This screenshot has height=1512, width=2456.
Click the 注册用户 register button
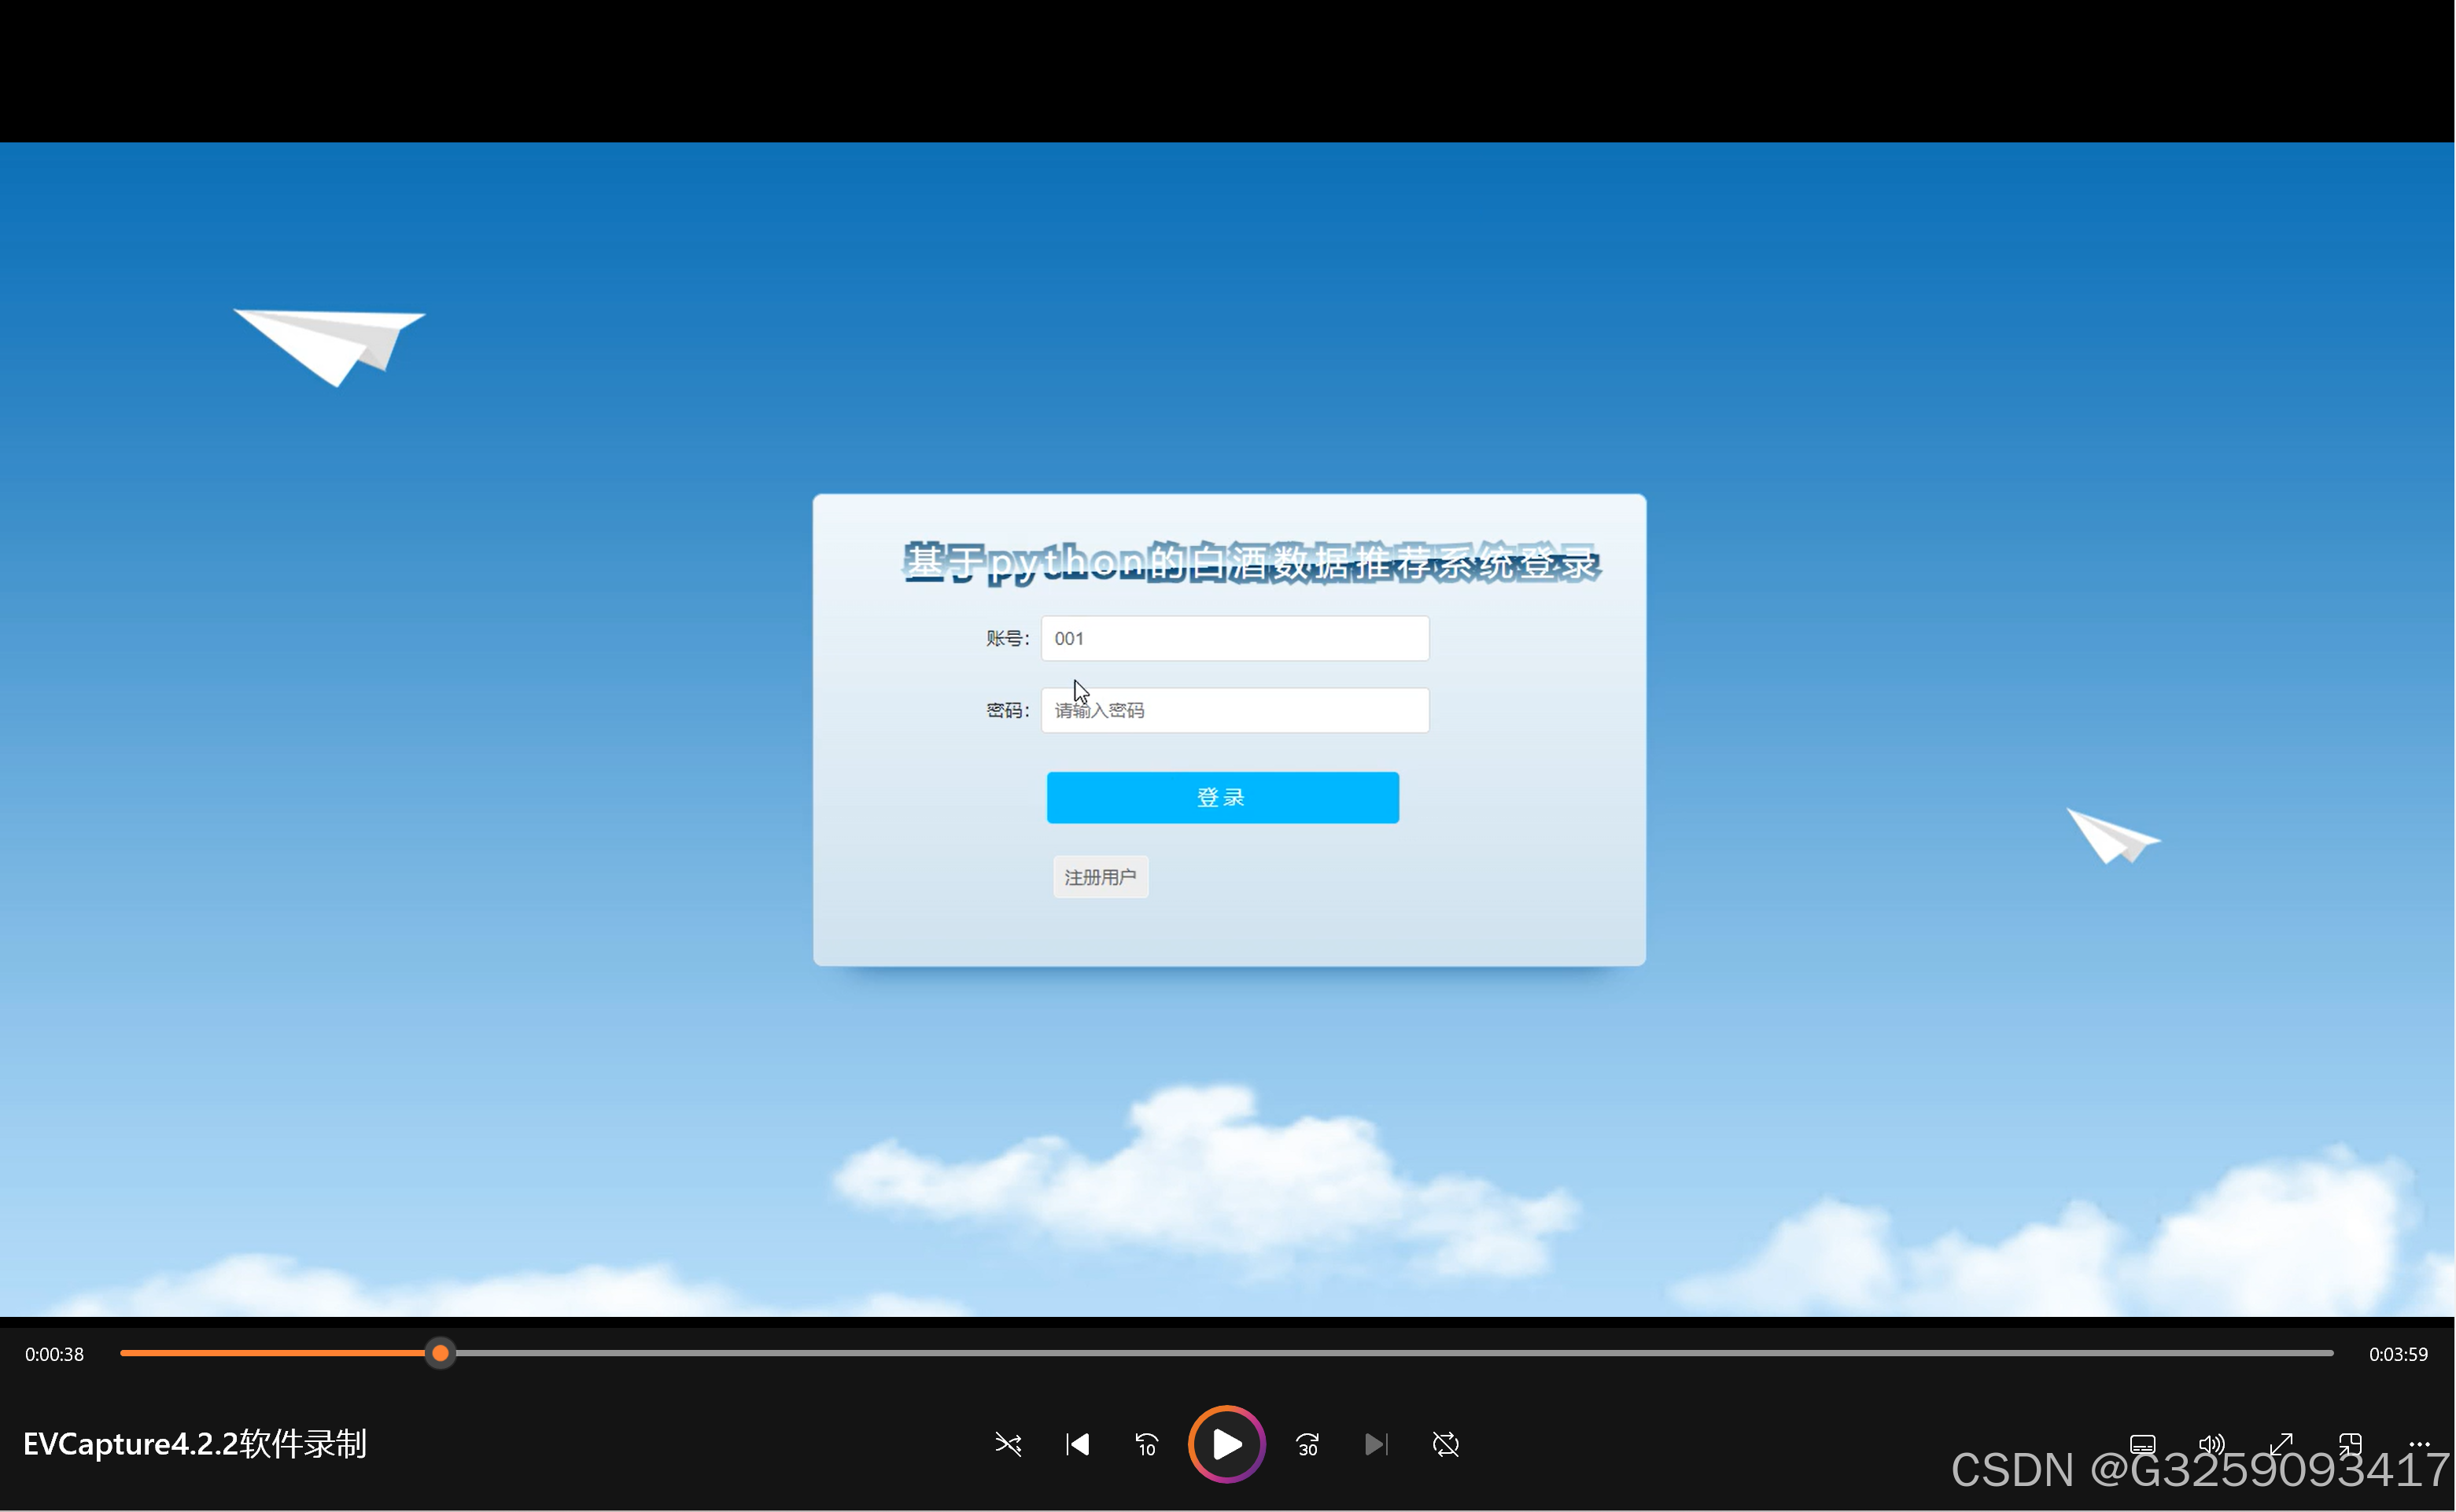pyautogui.click(x=1100, y=877)
